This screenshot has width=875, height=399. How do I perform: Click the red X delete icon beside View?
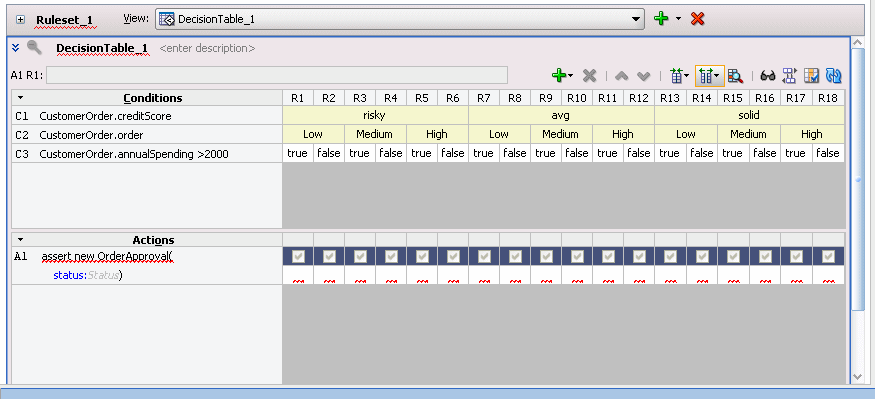pos(697,19)
